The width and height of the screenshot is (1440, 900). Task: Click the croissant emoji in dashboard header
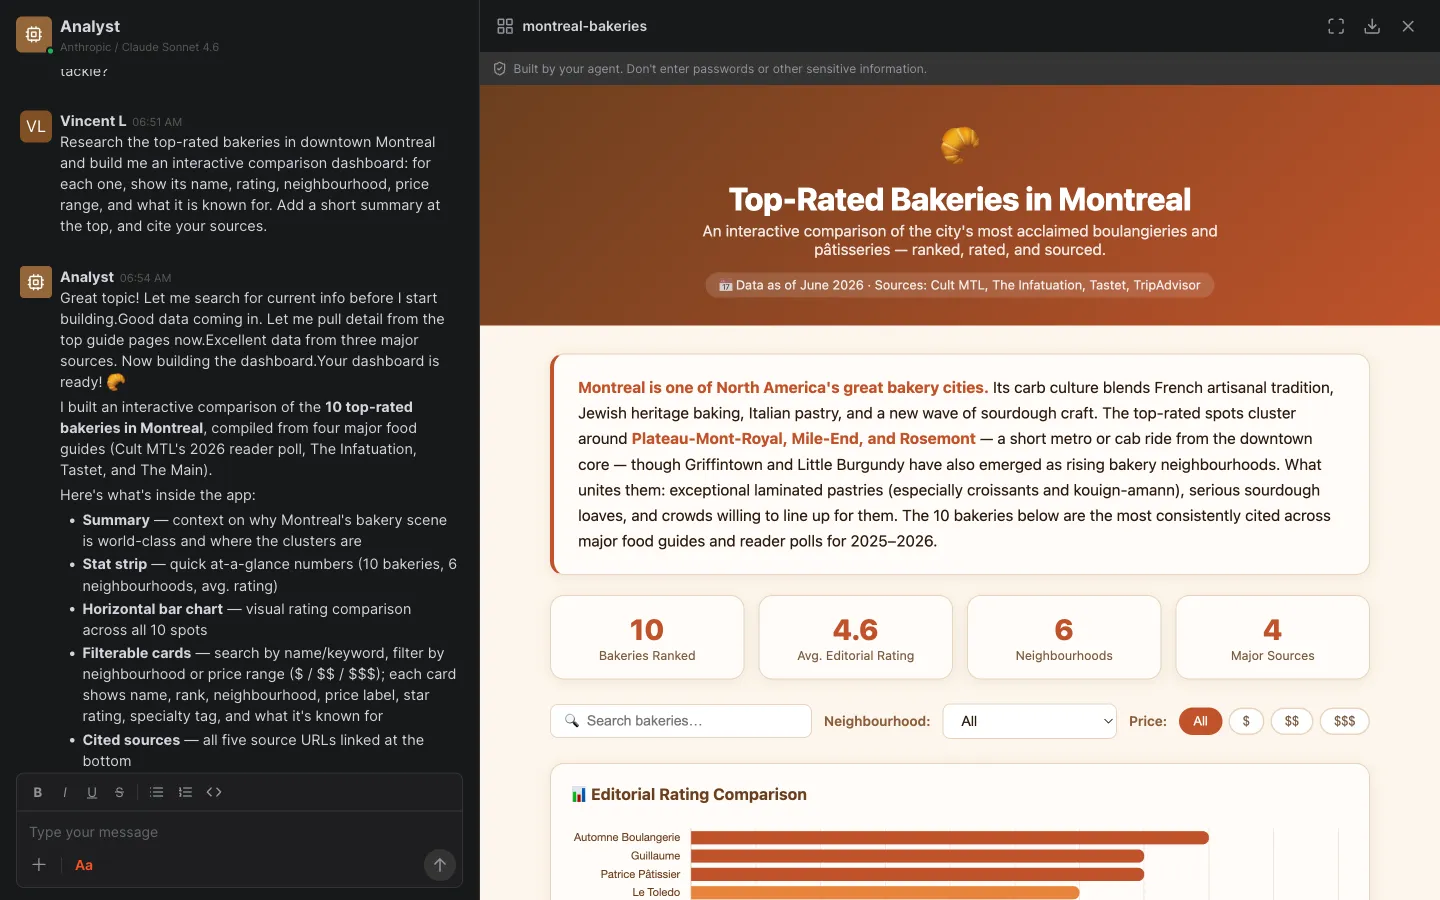point(960,146)
